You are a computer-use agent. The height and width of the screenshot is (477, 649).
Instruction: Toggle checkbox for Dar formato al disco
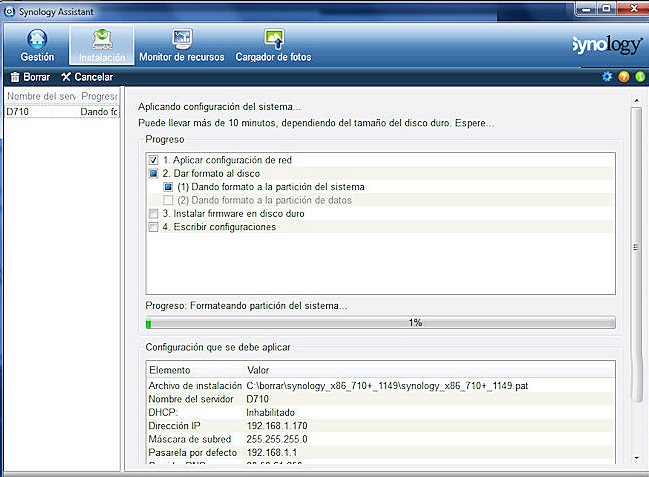154,173
